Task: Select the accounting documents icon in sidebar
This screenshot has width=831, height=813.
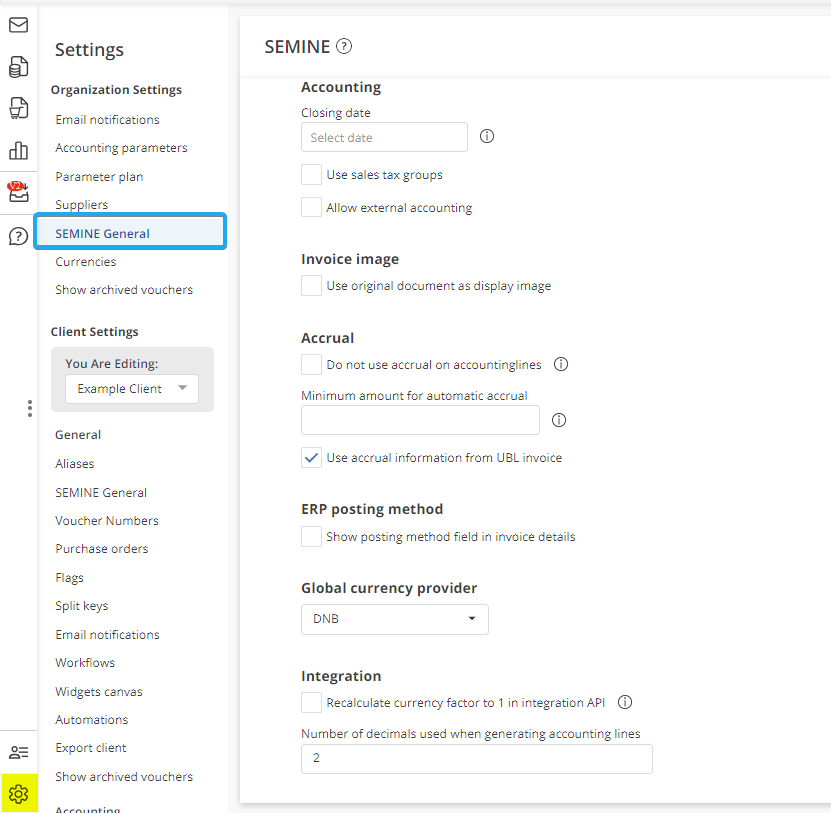Action: [x=18, y=66]
